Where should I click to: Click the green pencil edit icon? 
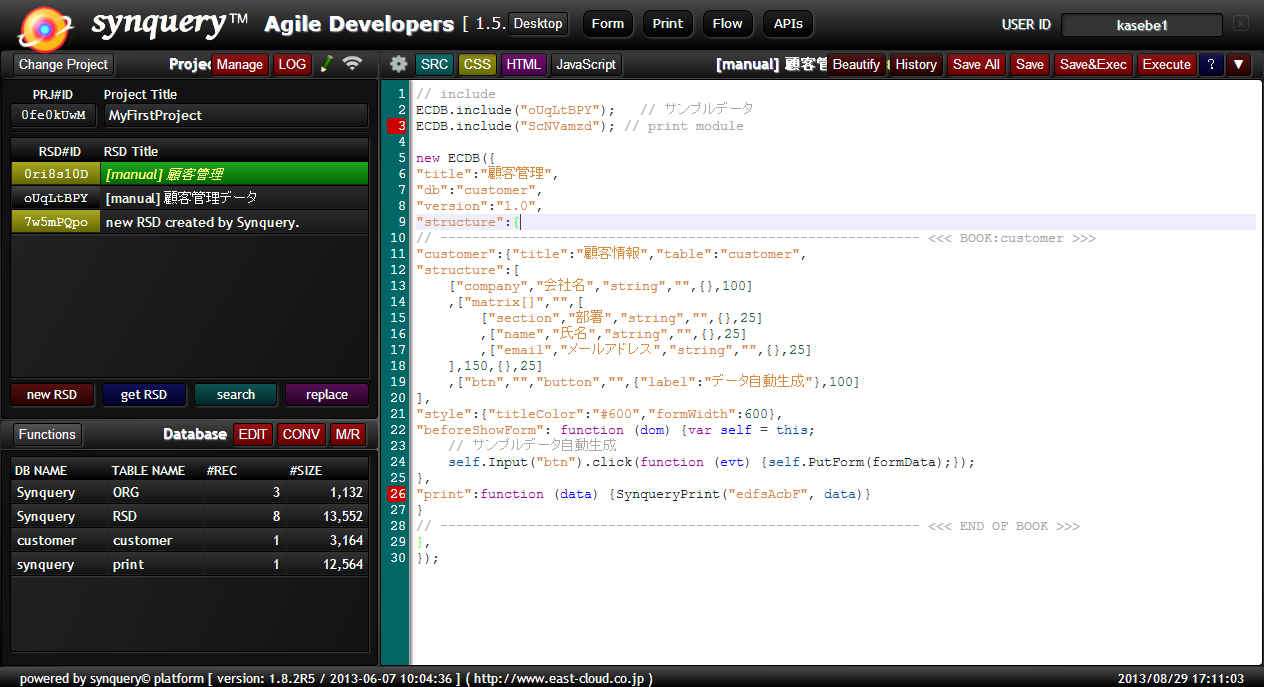pyautogui.click(x=326, y=64)
